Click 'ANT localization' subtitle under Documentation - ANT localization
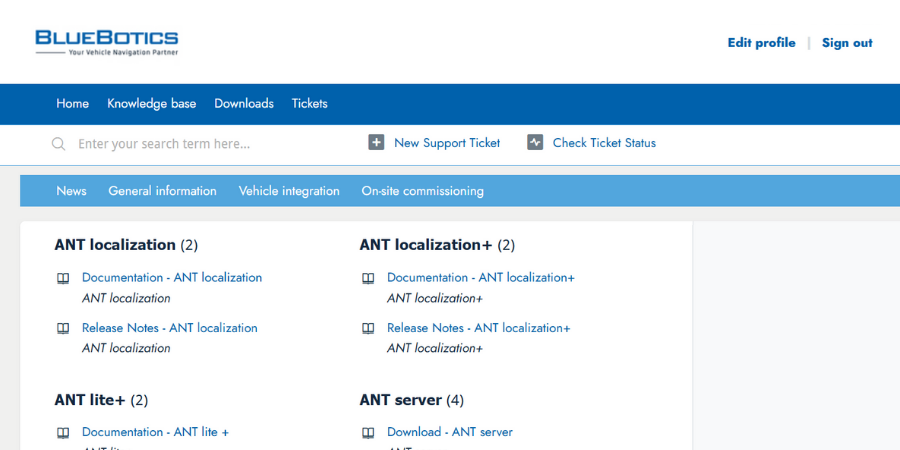This screenshot has width=900, height=450. [x=126, y=298]
